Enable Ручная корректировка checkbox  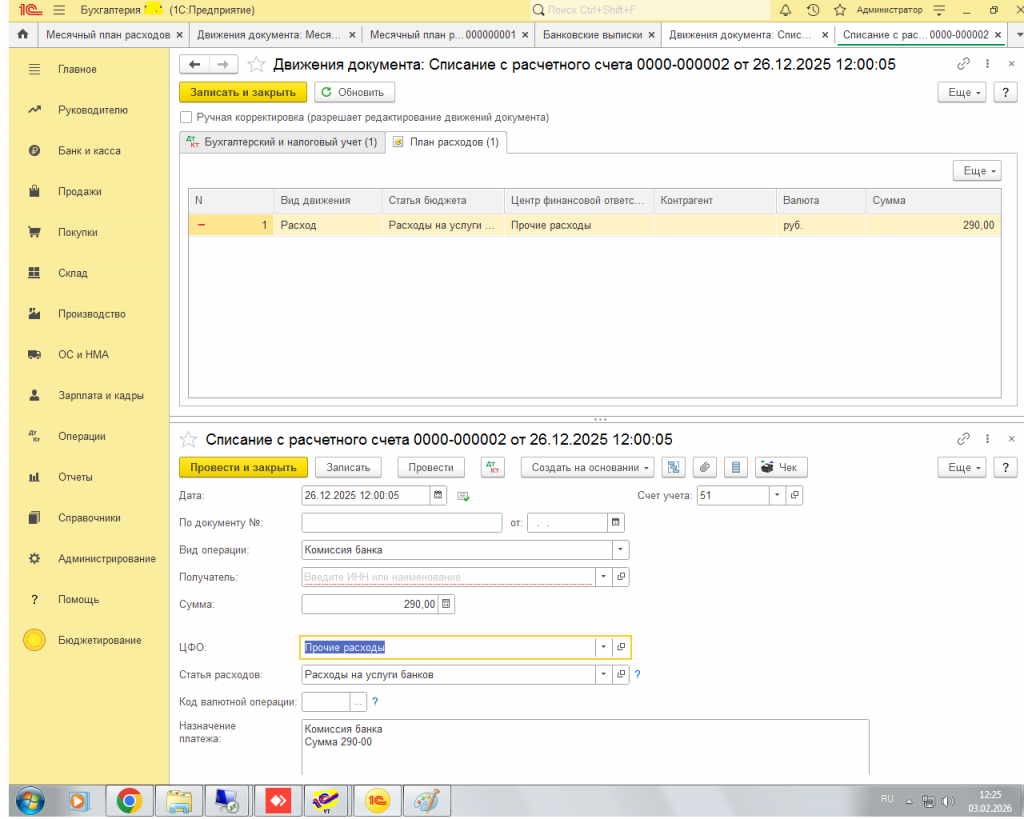pos(186,118)
